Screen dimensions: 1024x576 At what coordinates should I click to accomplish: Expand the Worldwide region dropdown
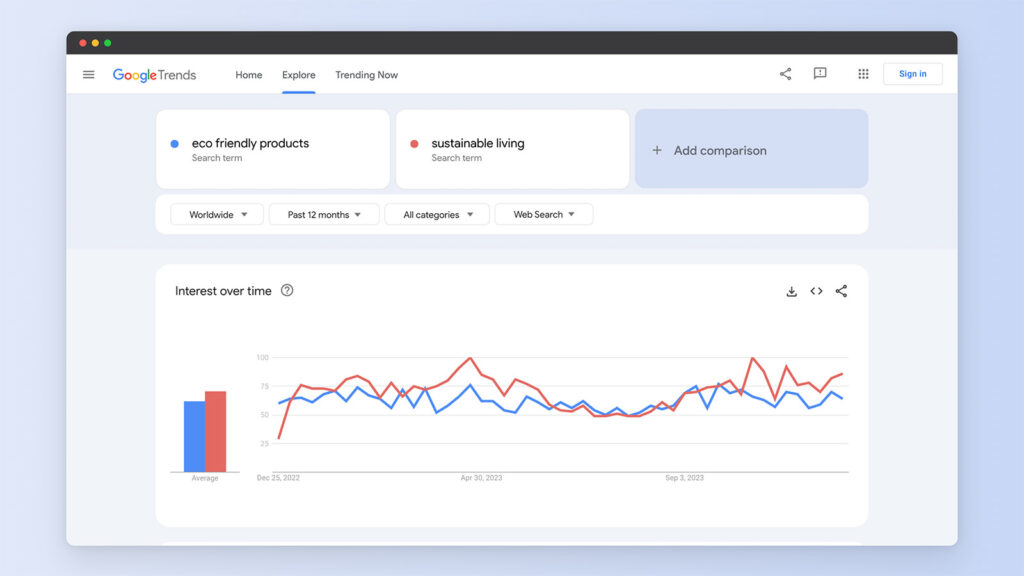pos(217,215)
